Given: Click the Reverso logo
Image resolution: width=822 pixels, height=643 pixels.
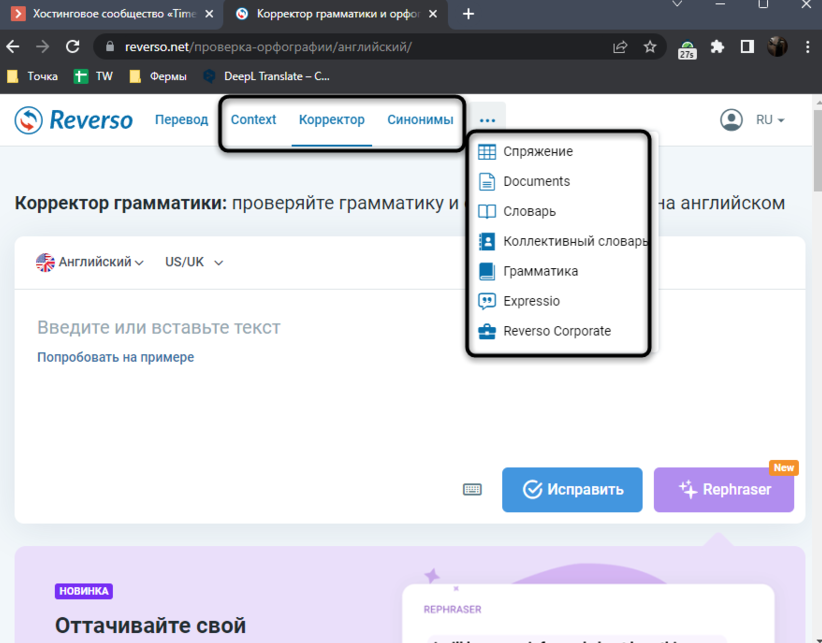Looking at the screenshot, I should pos(73,120).
